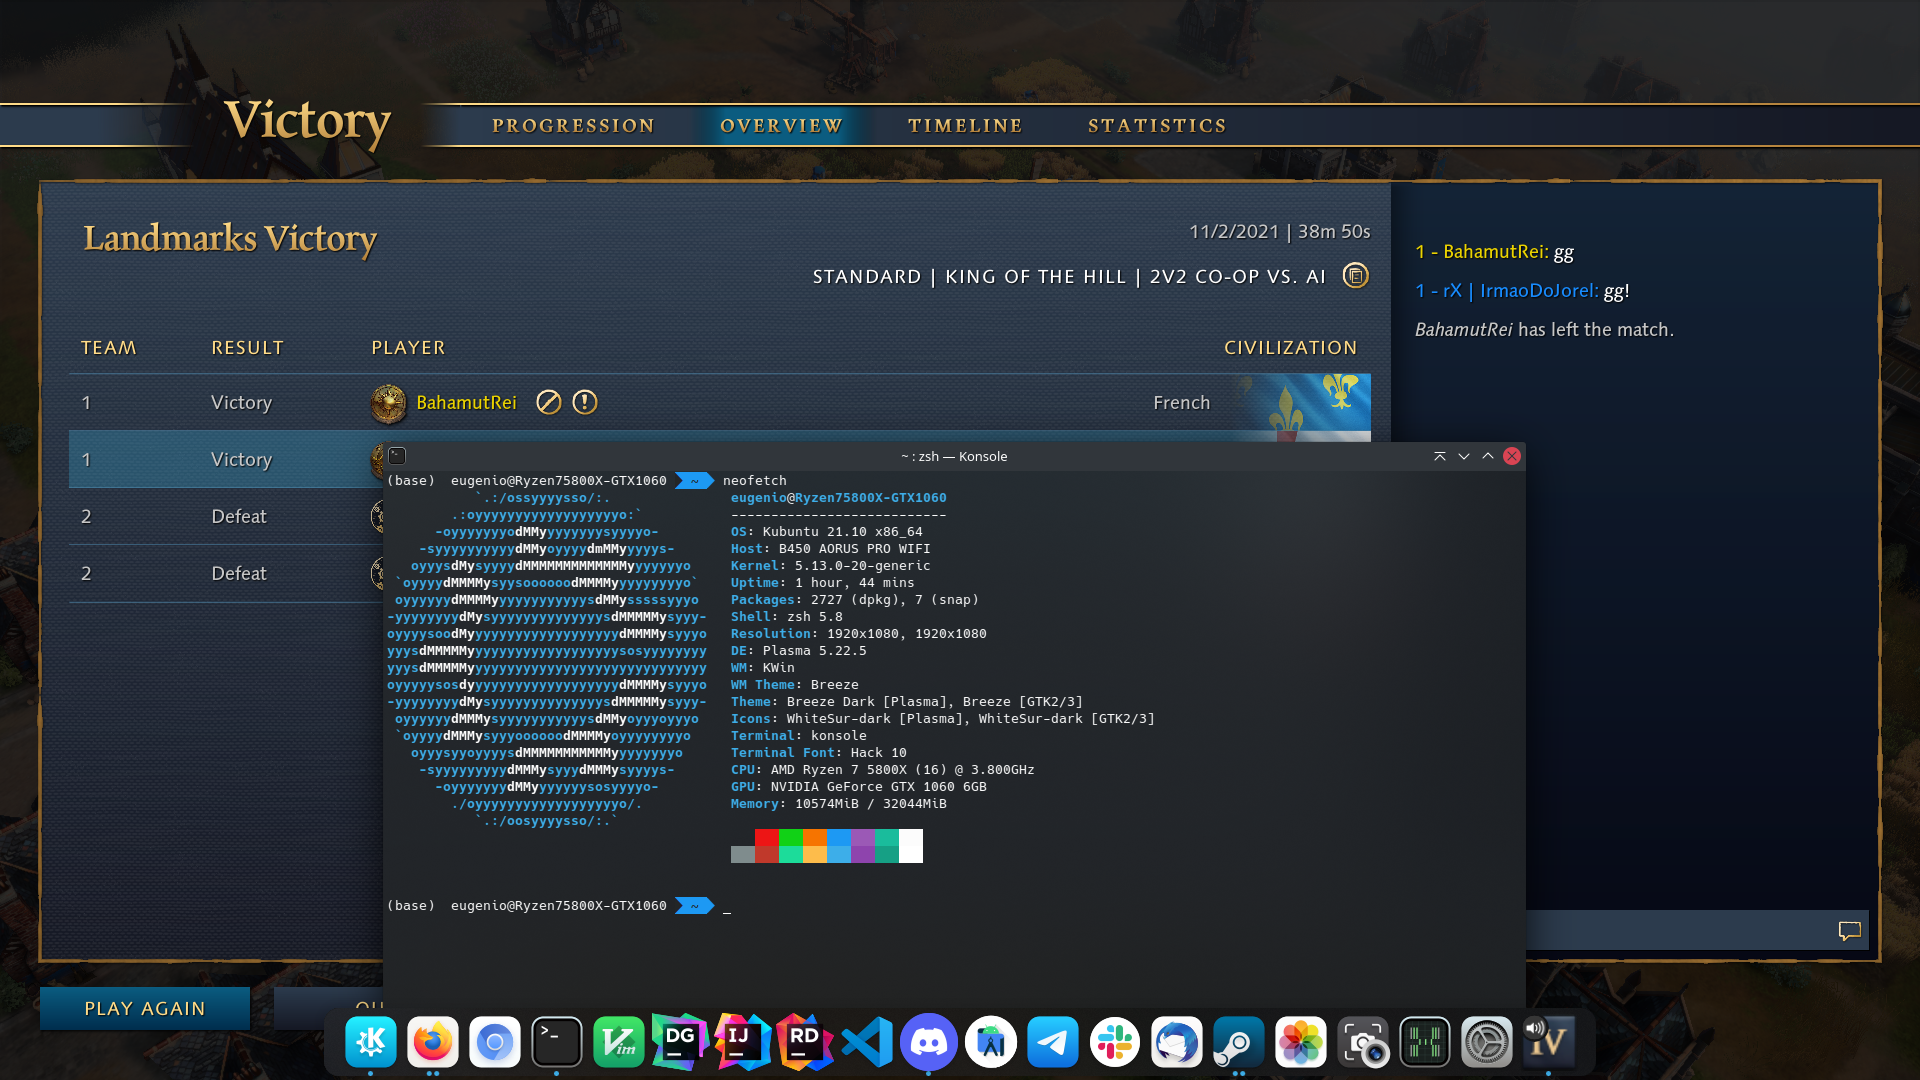Copy match settings with the clipboard icon
1920x1080 pixels.
(x=1355, y=275)
